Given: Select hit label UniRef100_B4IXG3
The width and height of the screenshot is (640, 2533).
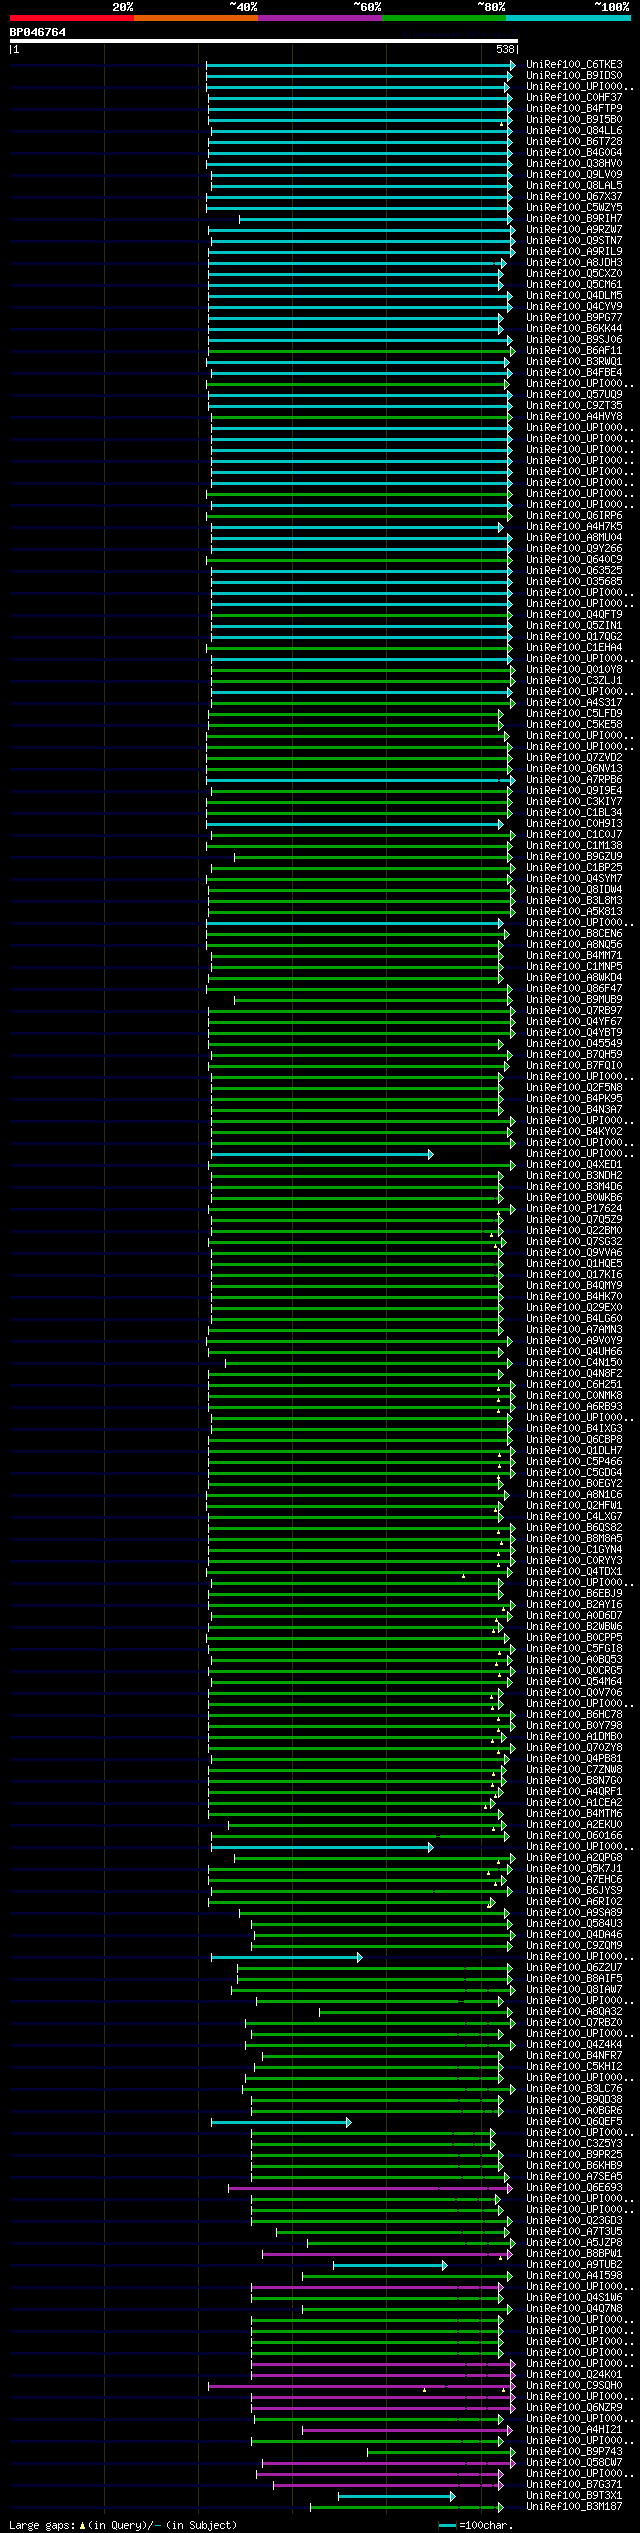Looking at the screenshot, I should coord(574,1429).
